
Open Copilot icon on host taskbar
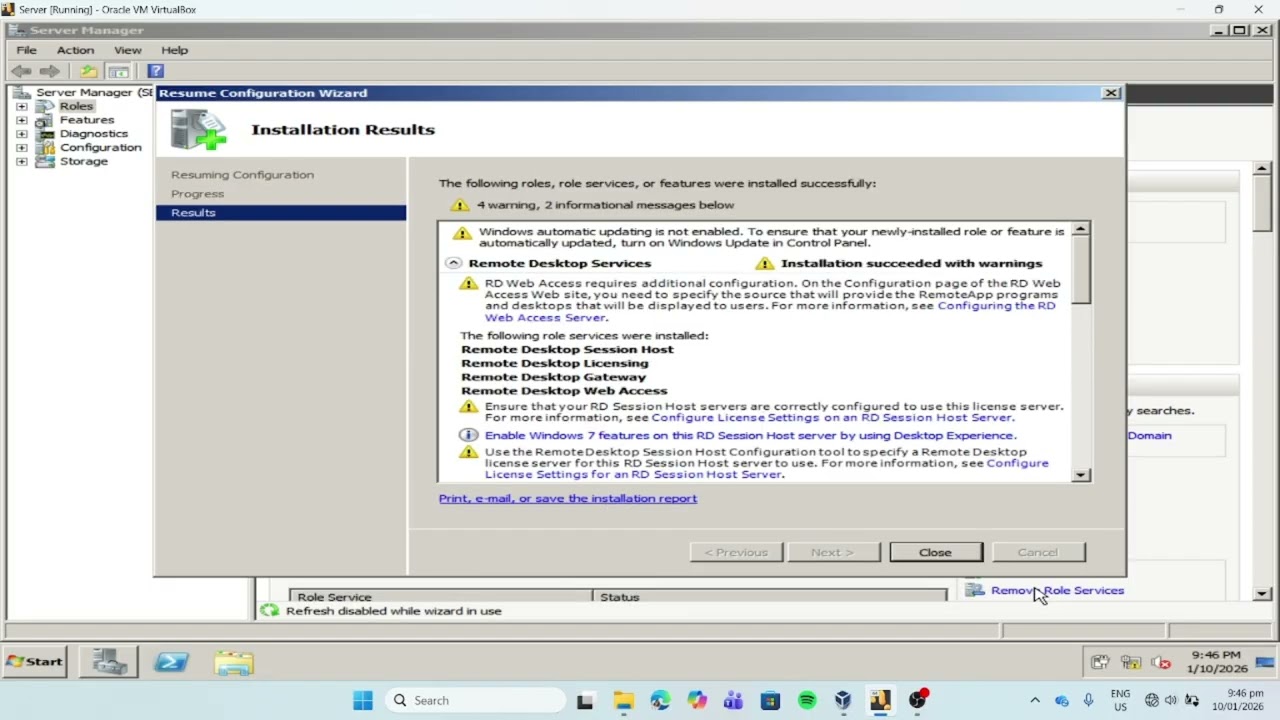(697, 700)
